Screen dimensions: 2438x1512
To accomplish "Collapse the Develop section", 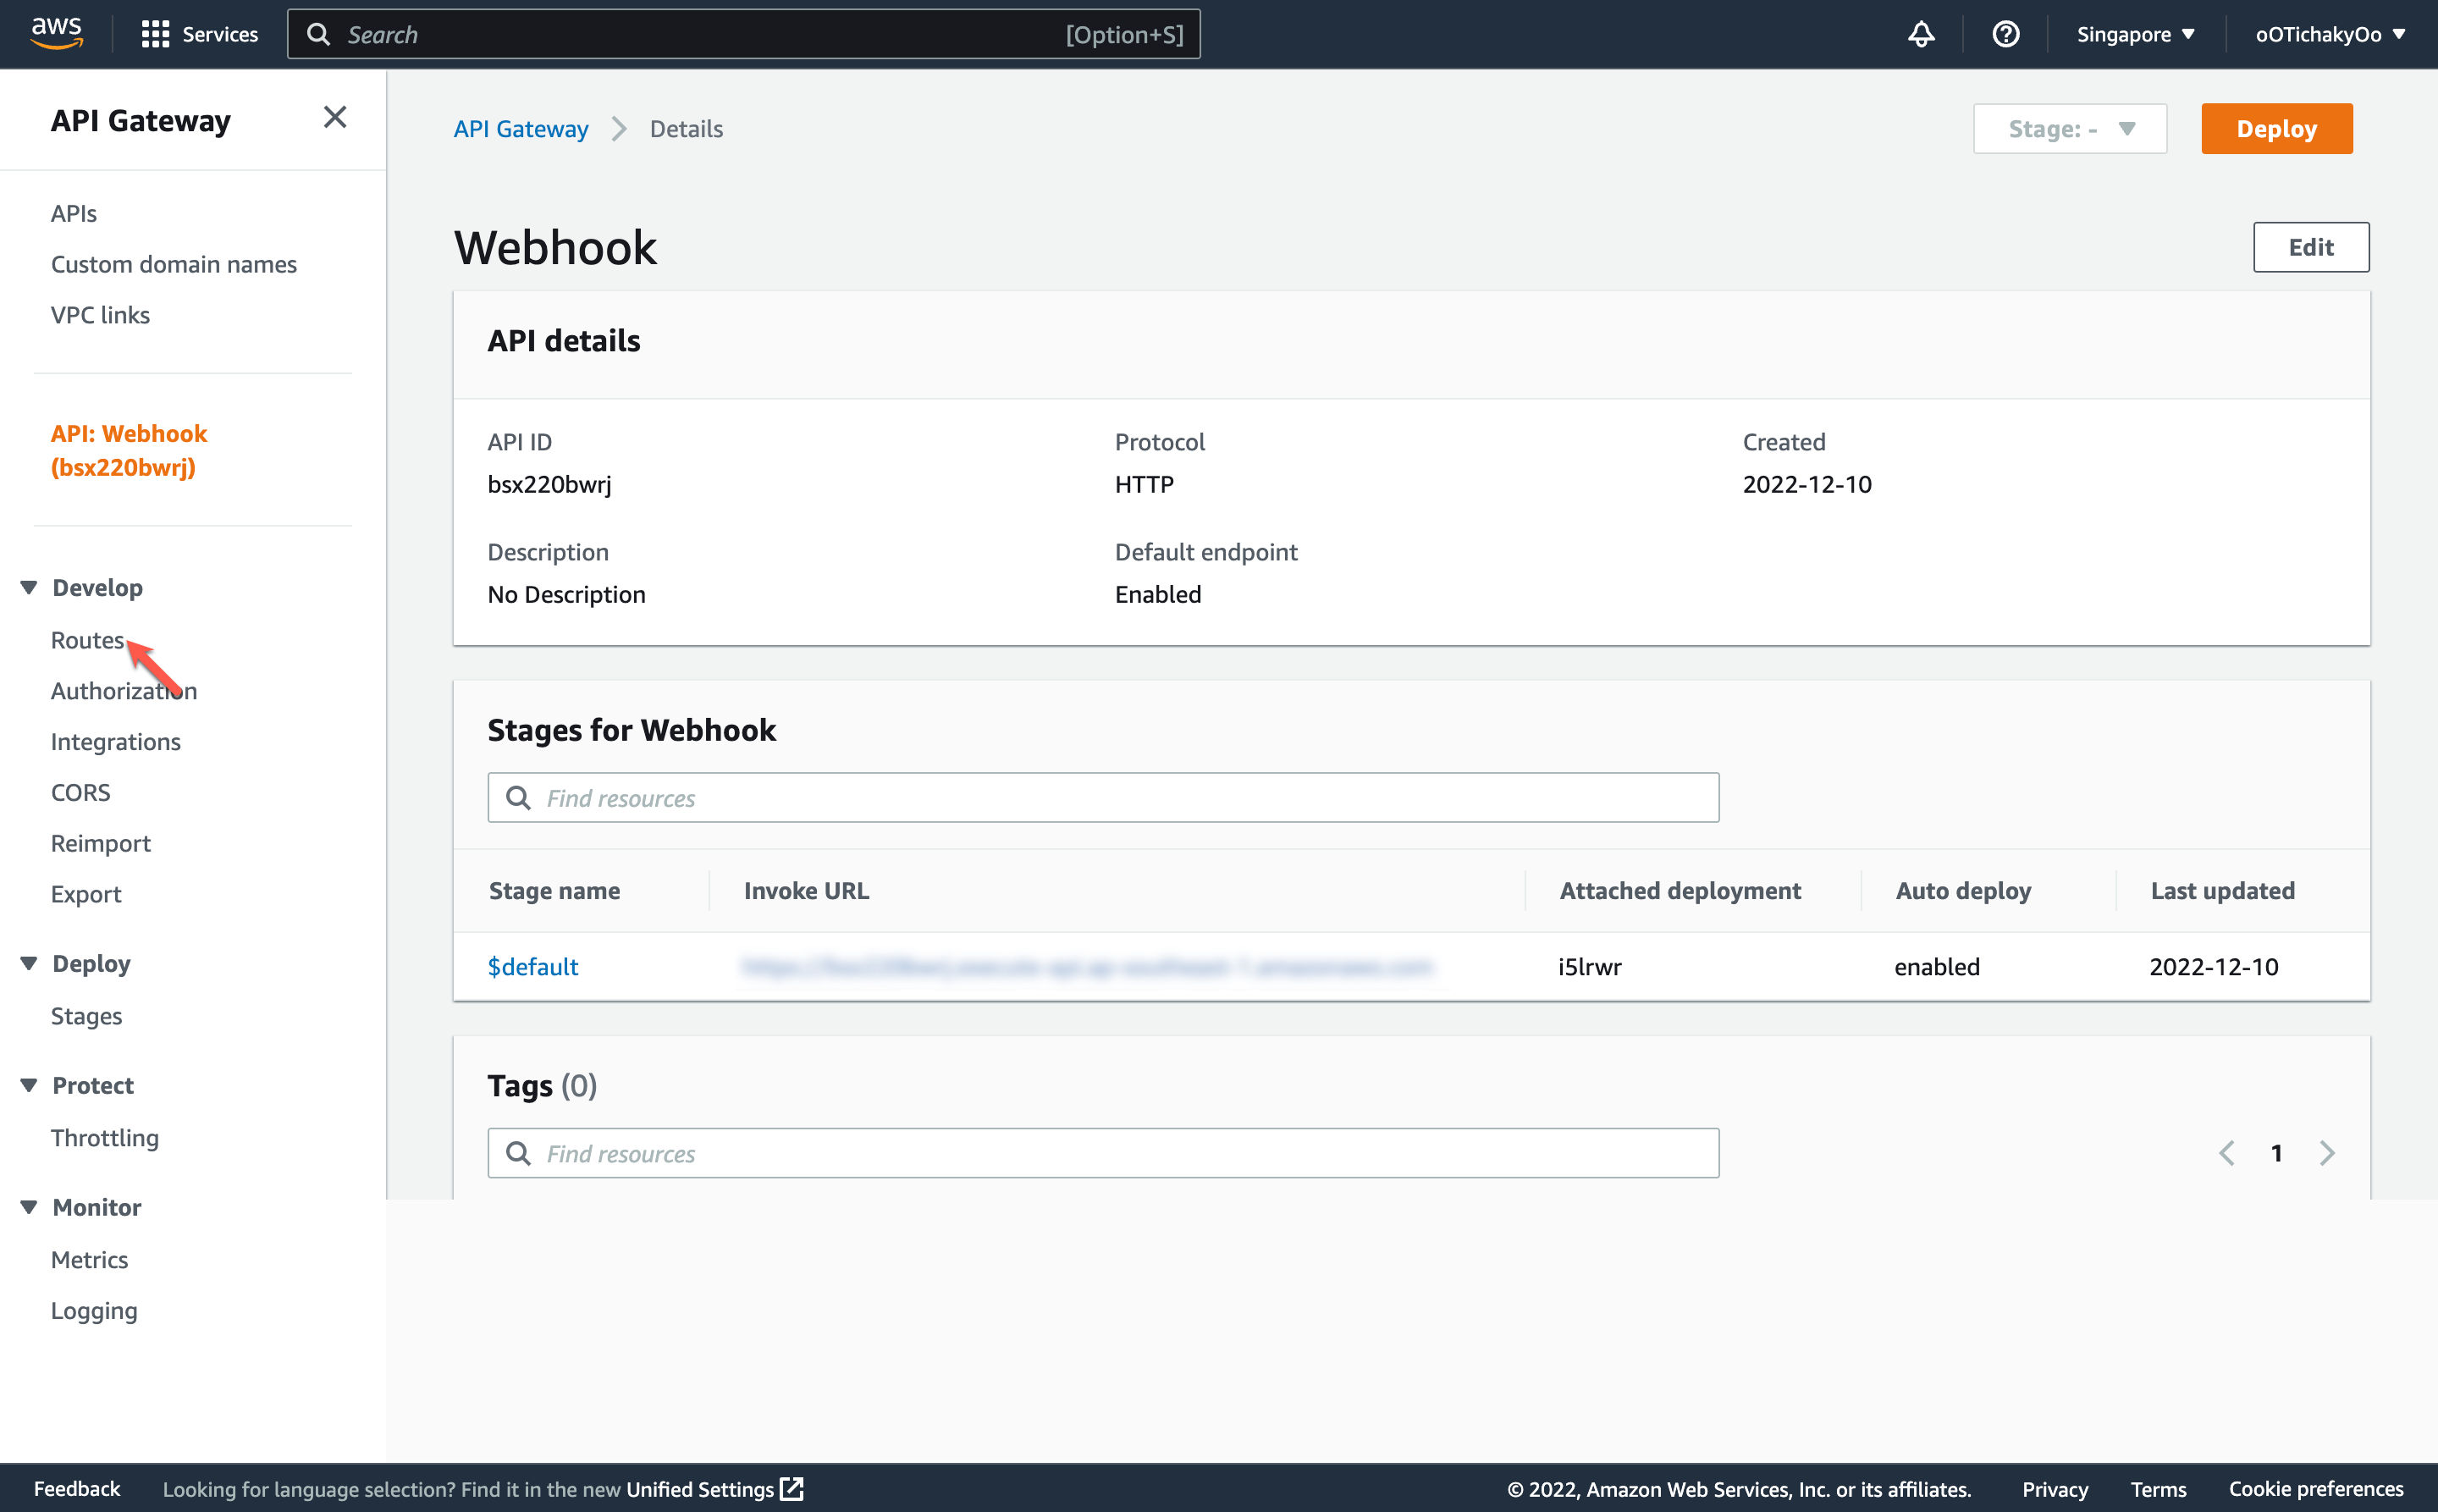I will [x=28, y=587].
